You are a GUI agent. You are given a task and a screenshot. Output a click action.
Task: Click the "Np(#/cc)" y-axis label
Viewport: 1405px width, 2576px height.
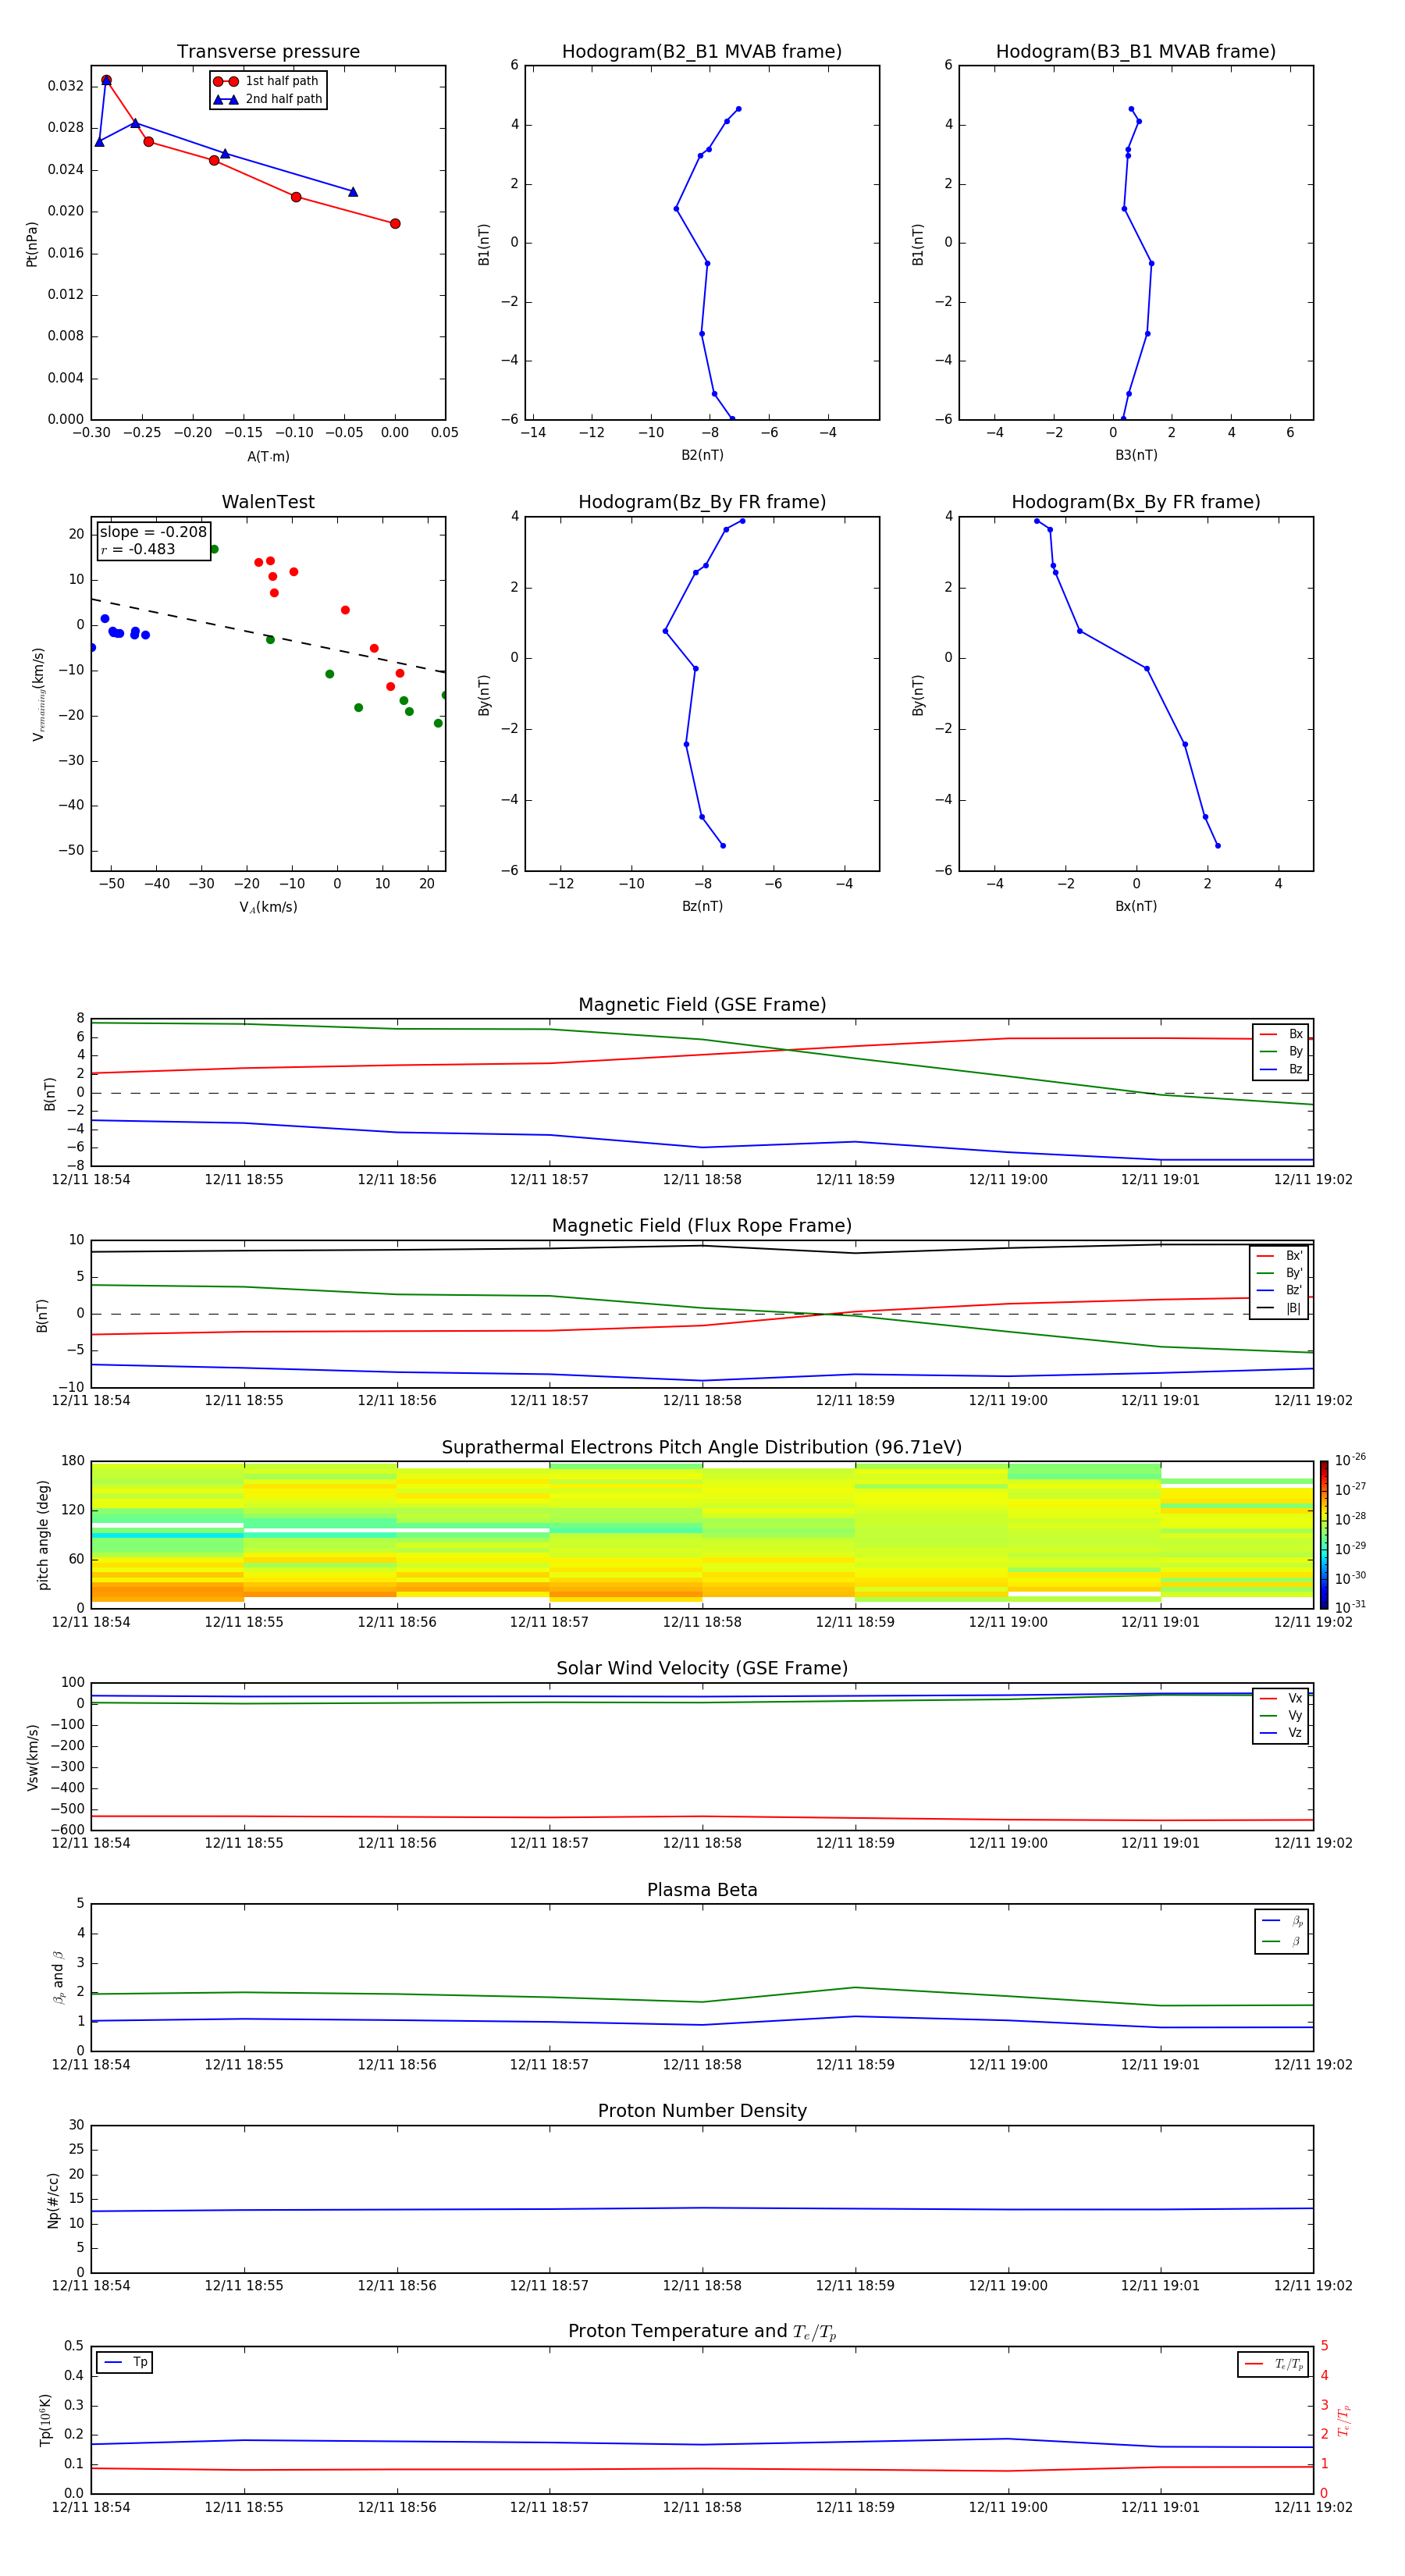click(53, 2200)
